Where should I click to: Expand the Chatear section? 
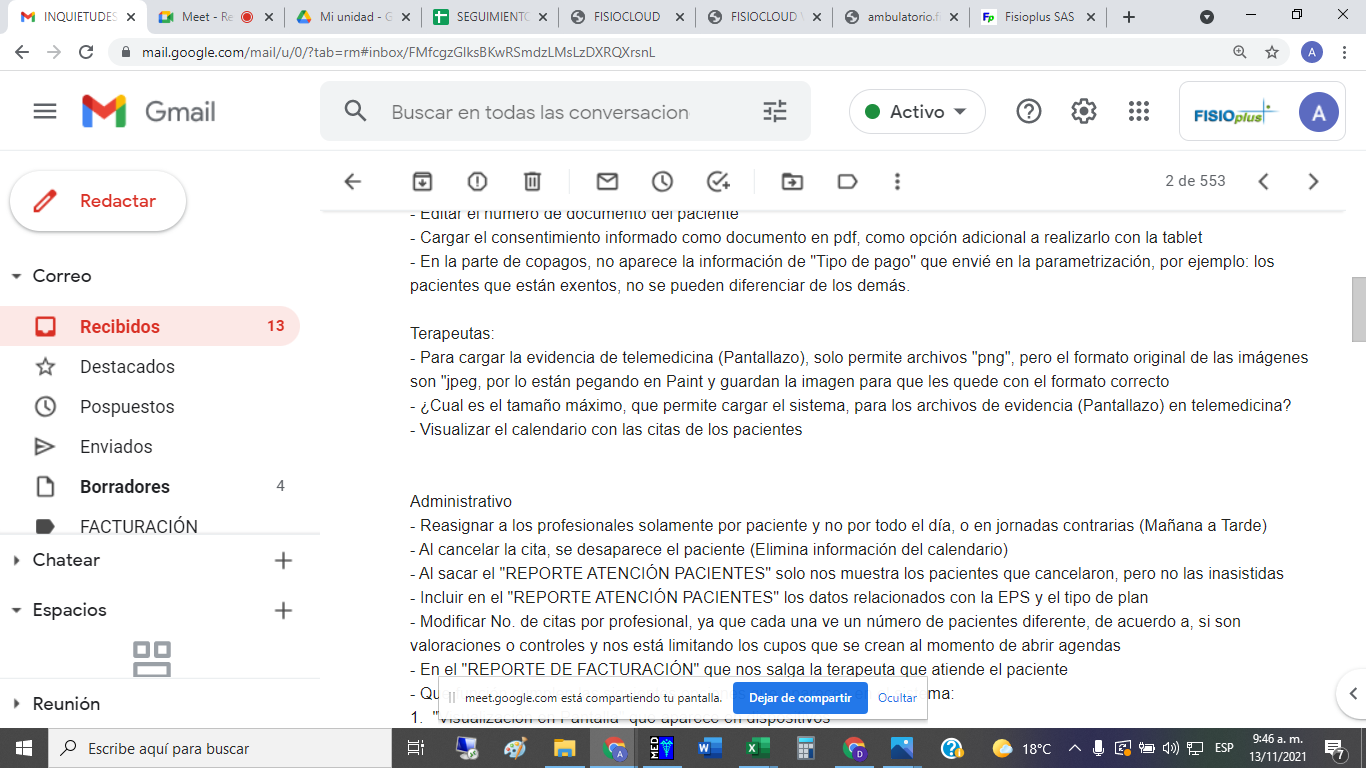click(x=17, y=560)
